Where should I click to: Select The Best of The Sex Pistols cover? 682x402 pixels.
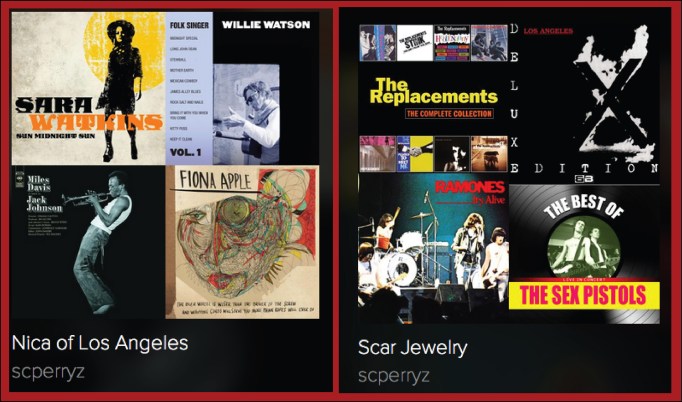coord(585,254)
